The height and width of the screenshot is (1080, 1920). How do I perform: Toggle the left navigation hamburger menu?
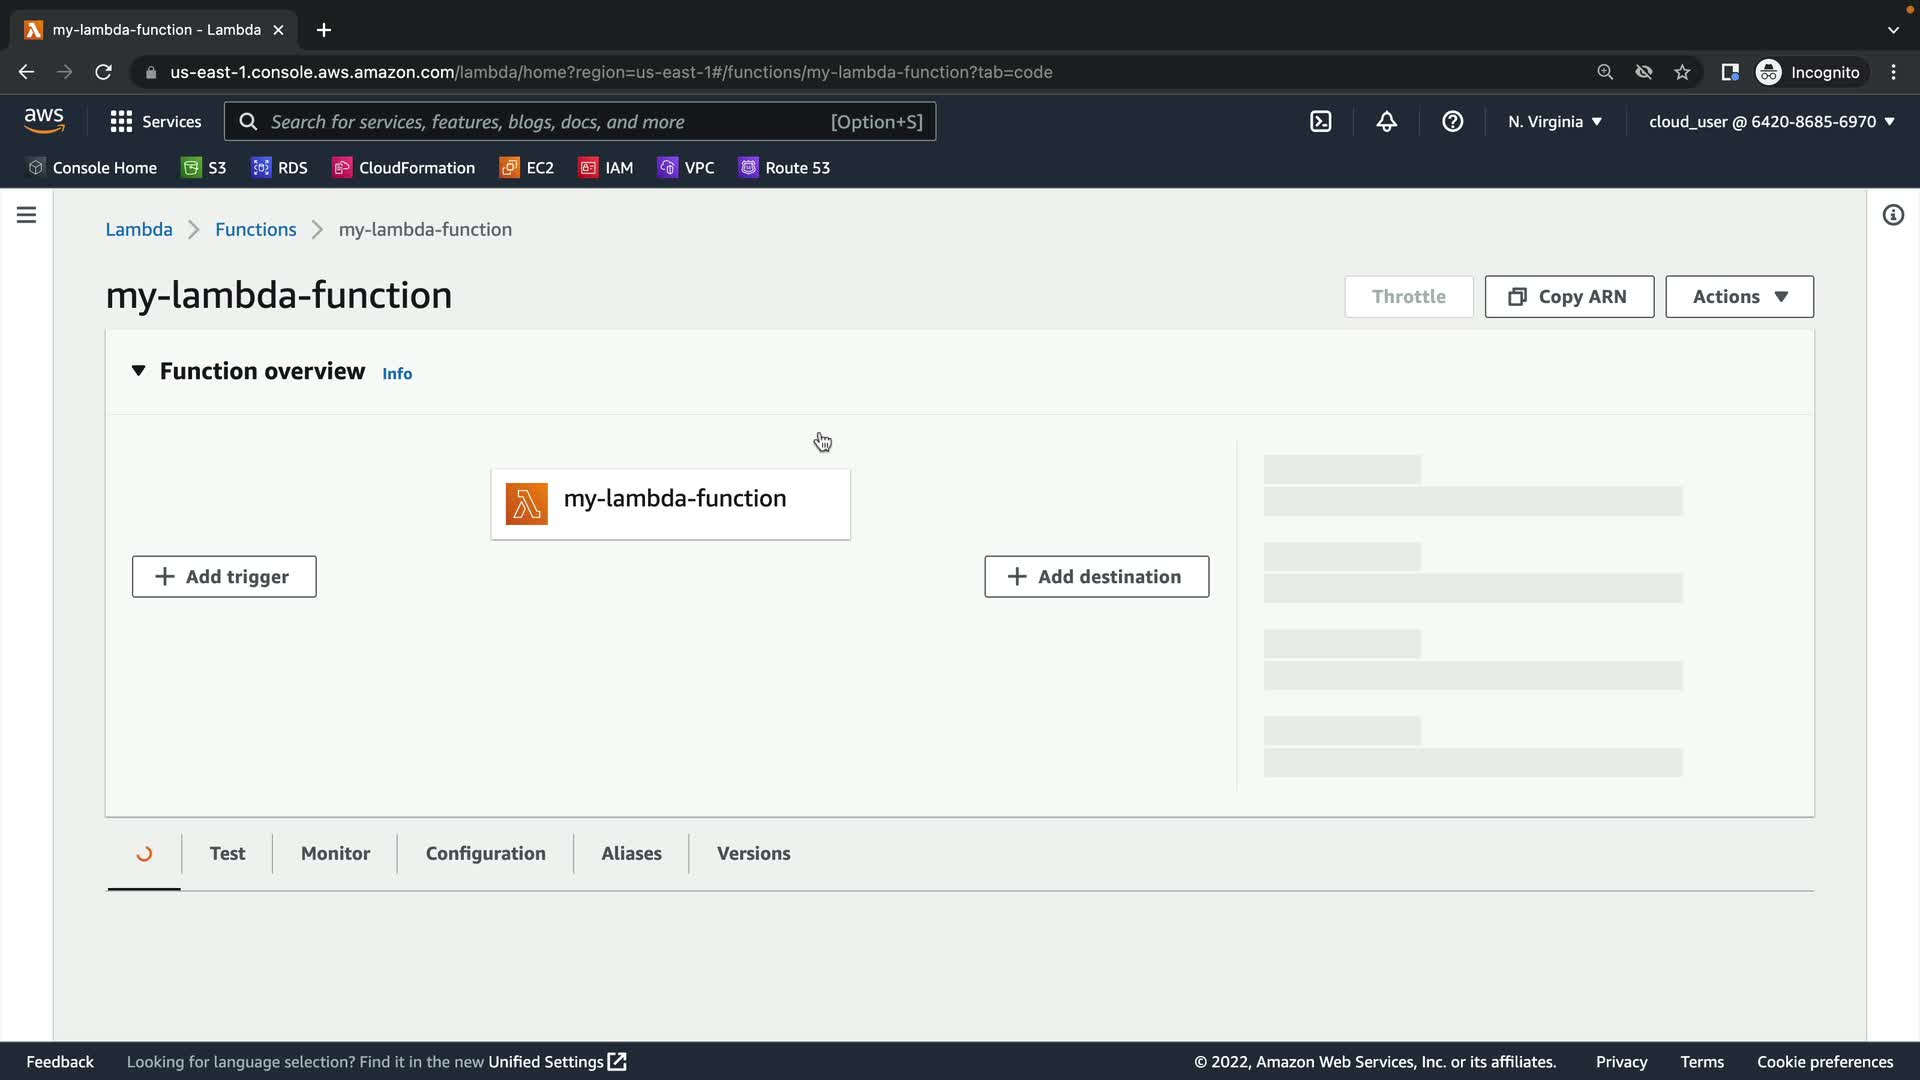(26, 215)
